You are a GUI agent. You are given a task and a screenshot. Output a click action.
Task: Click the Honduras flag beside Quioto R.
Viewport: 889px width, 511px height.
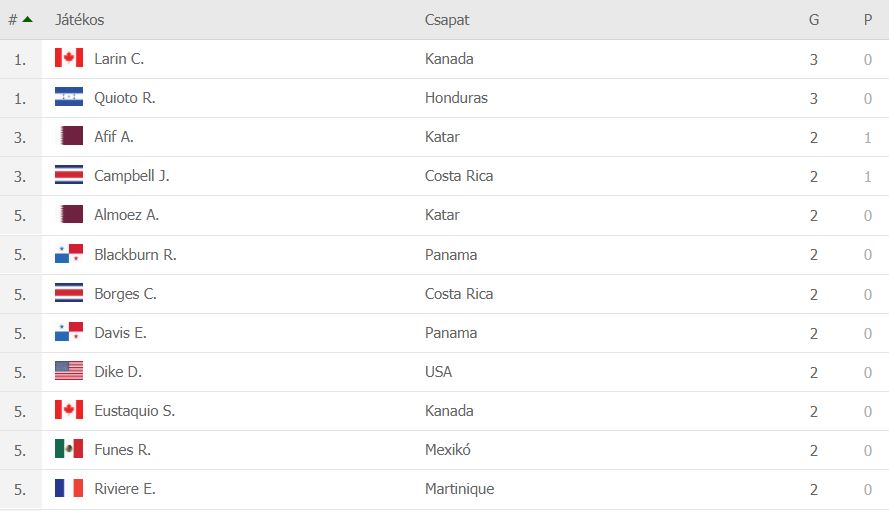tap(69, 98)
